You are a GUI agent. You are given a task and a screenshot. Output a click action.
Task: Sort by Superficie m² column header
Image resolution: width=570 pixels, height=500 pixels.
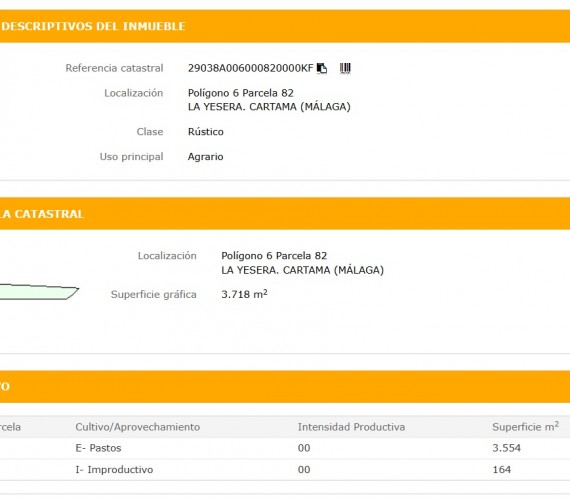tap(526, 427)
